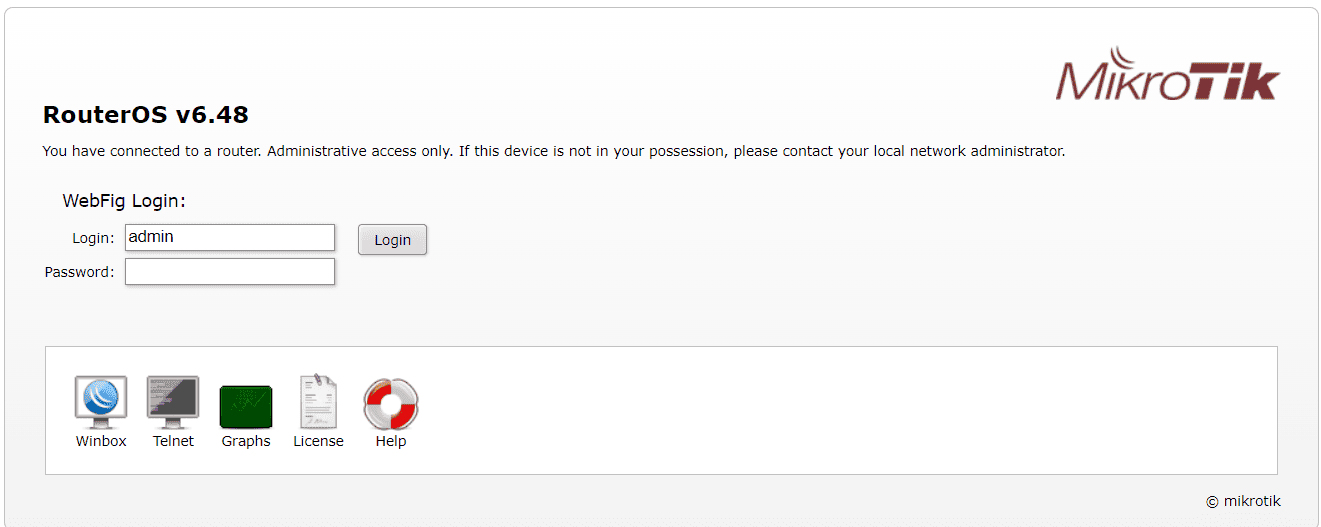
Task: Click the "Password:" field label
Action: pos(79,272)
